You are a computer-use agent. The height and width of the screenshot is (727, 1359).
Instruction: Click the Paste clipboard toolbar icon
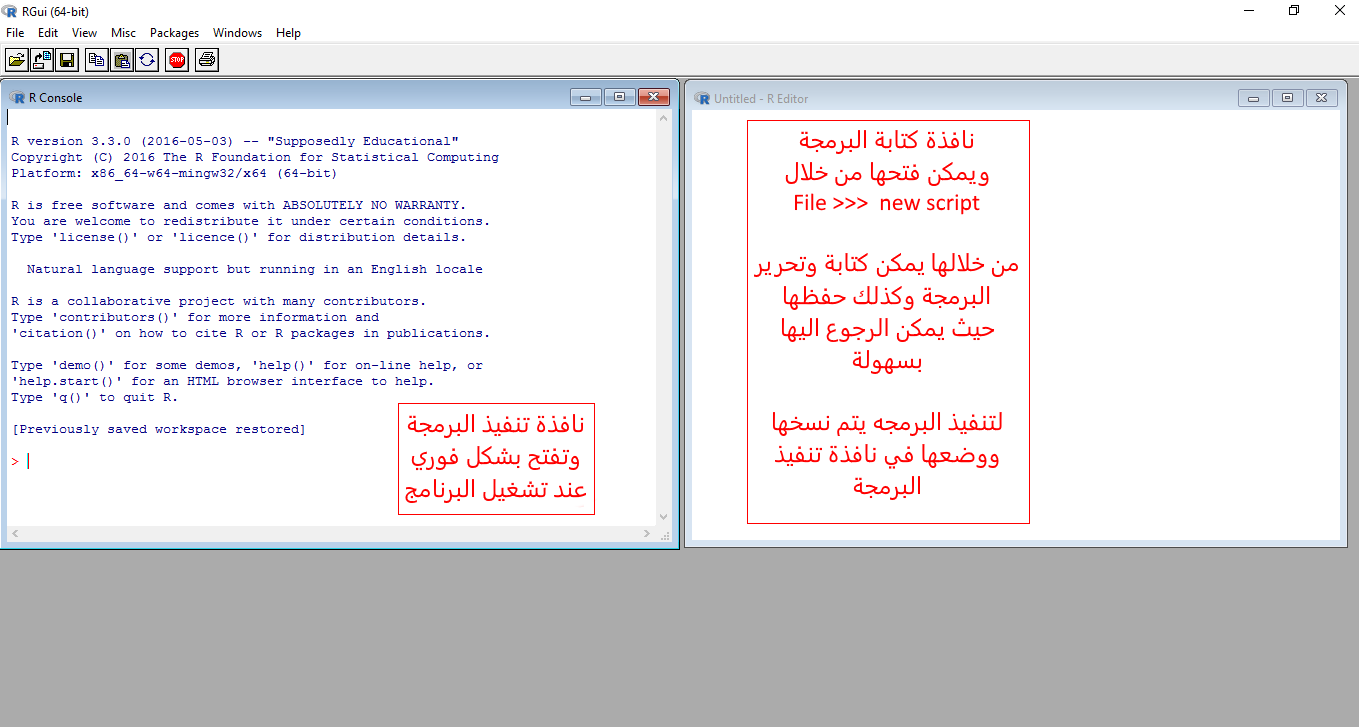(121, 60)
